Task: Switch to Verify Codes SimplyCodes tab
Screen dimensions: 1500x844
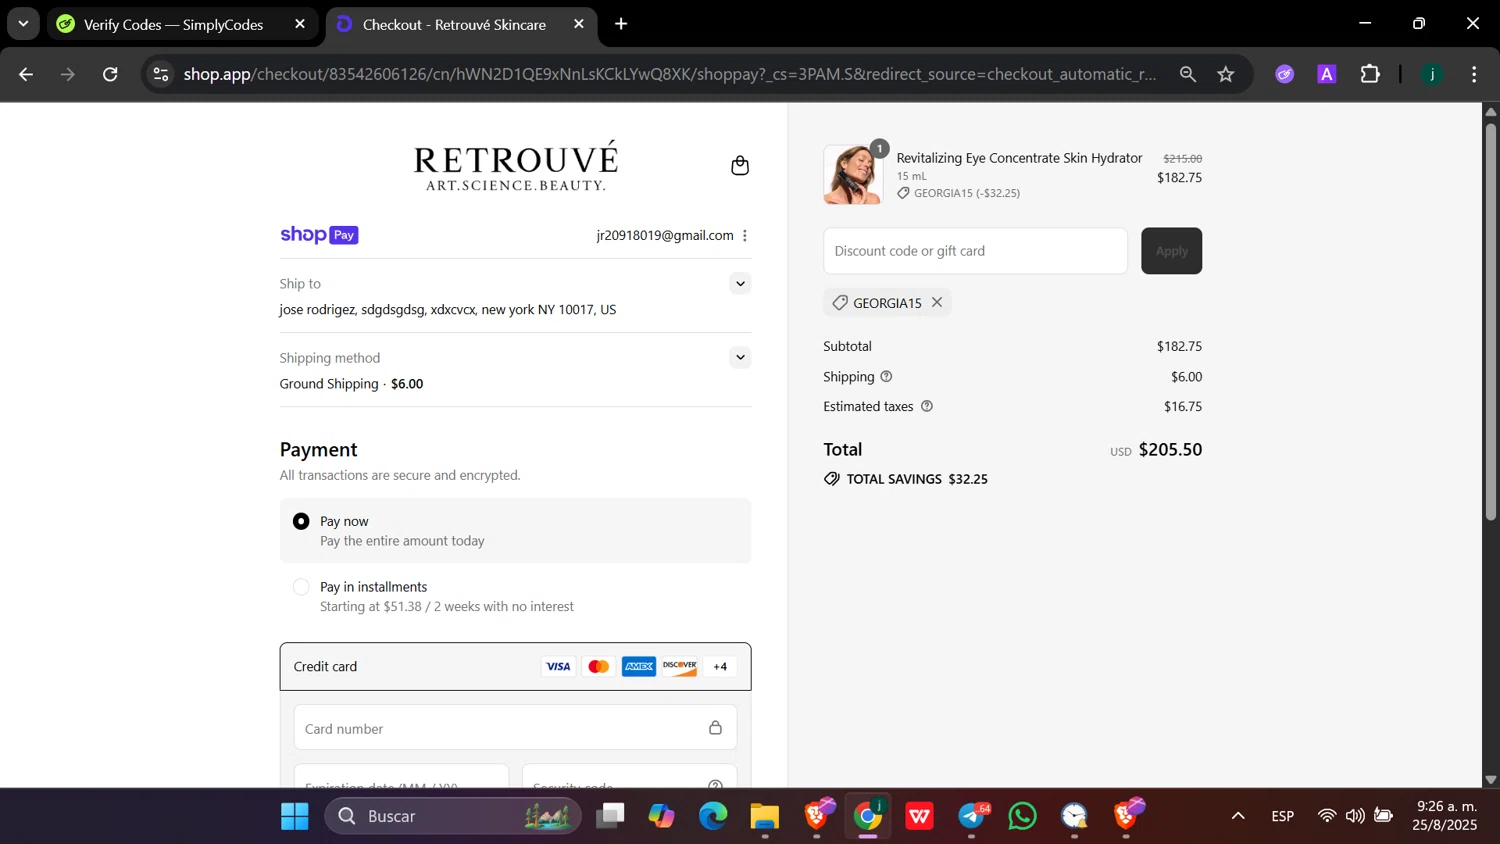Action: pyautogui.click(x=173, y=24)
